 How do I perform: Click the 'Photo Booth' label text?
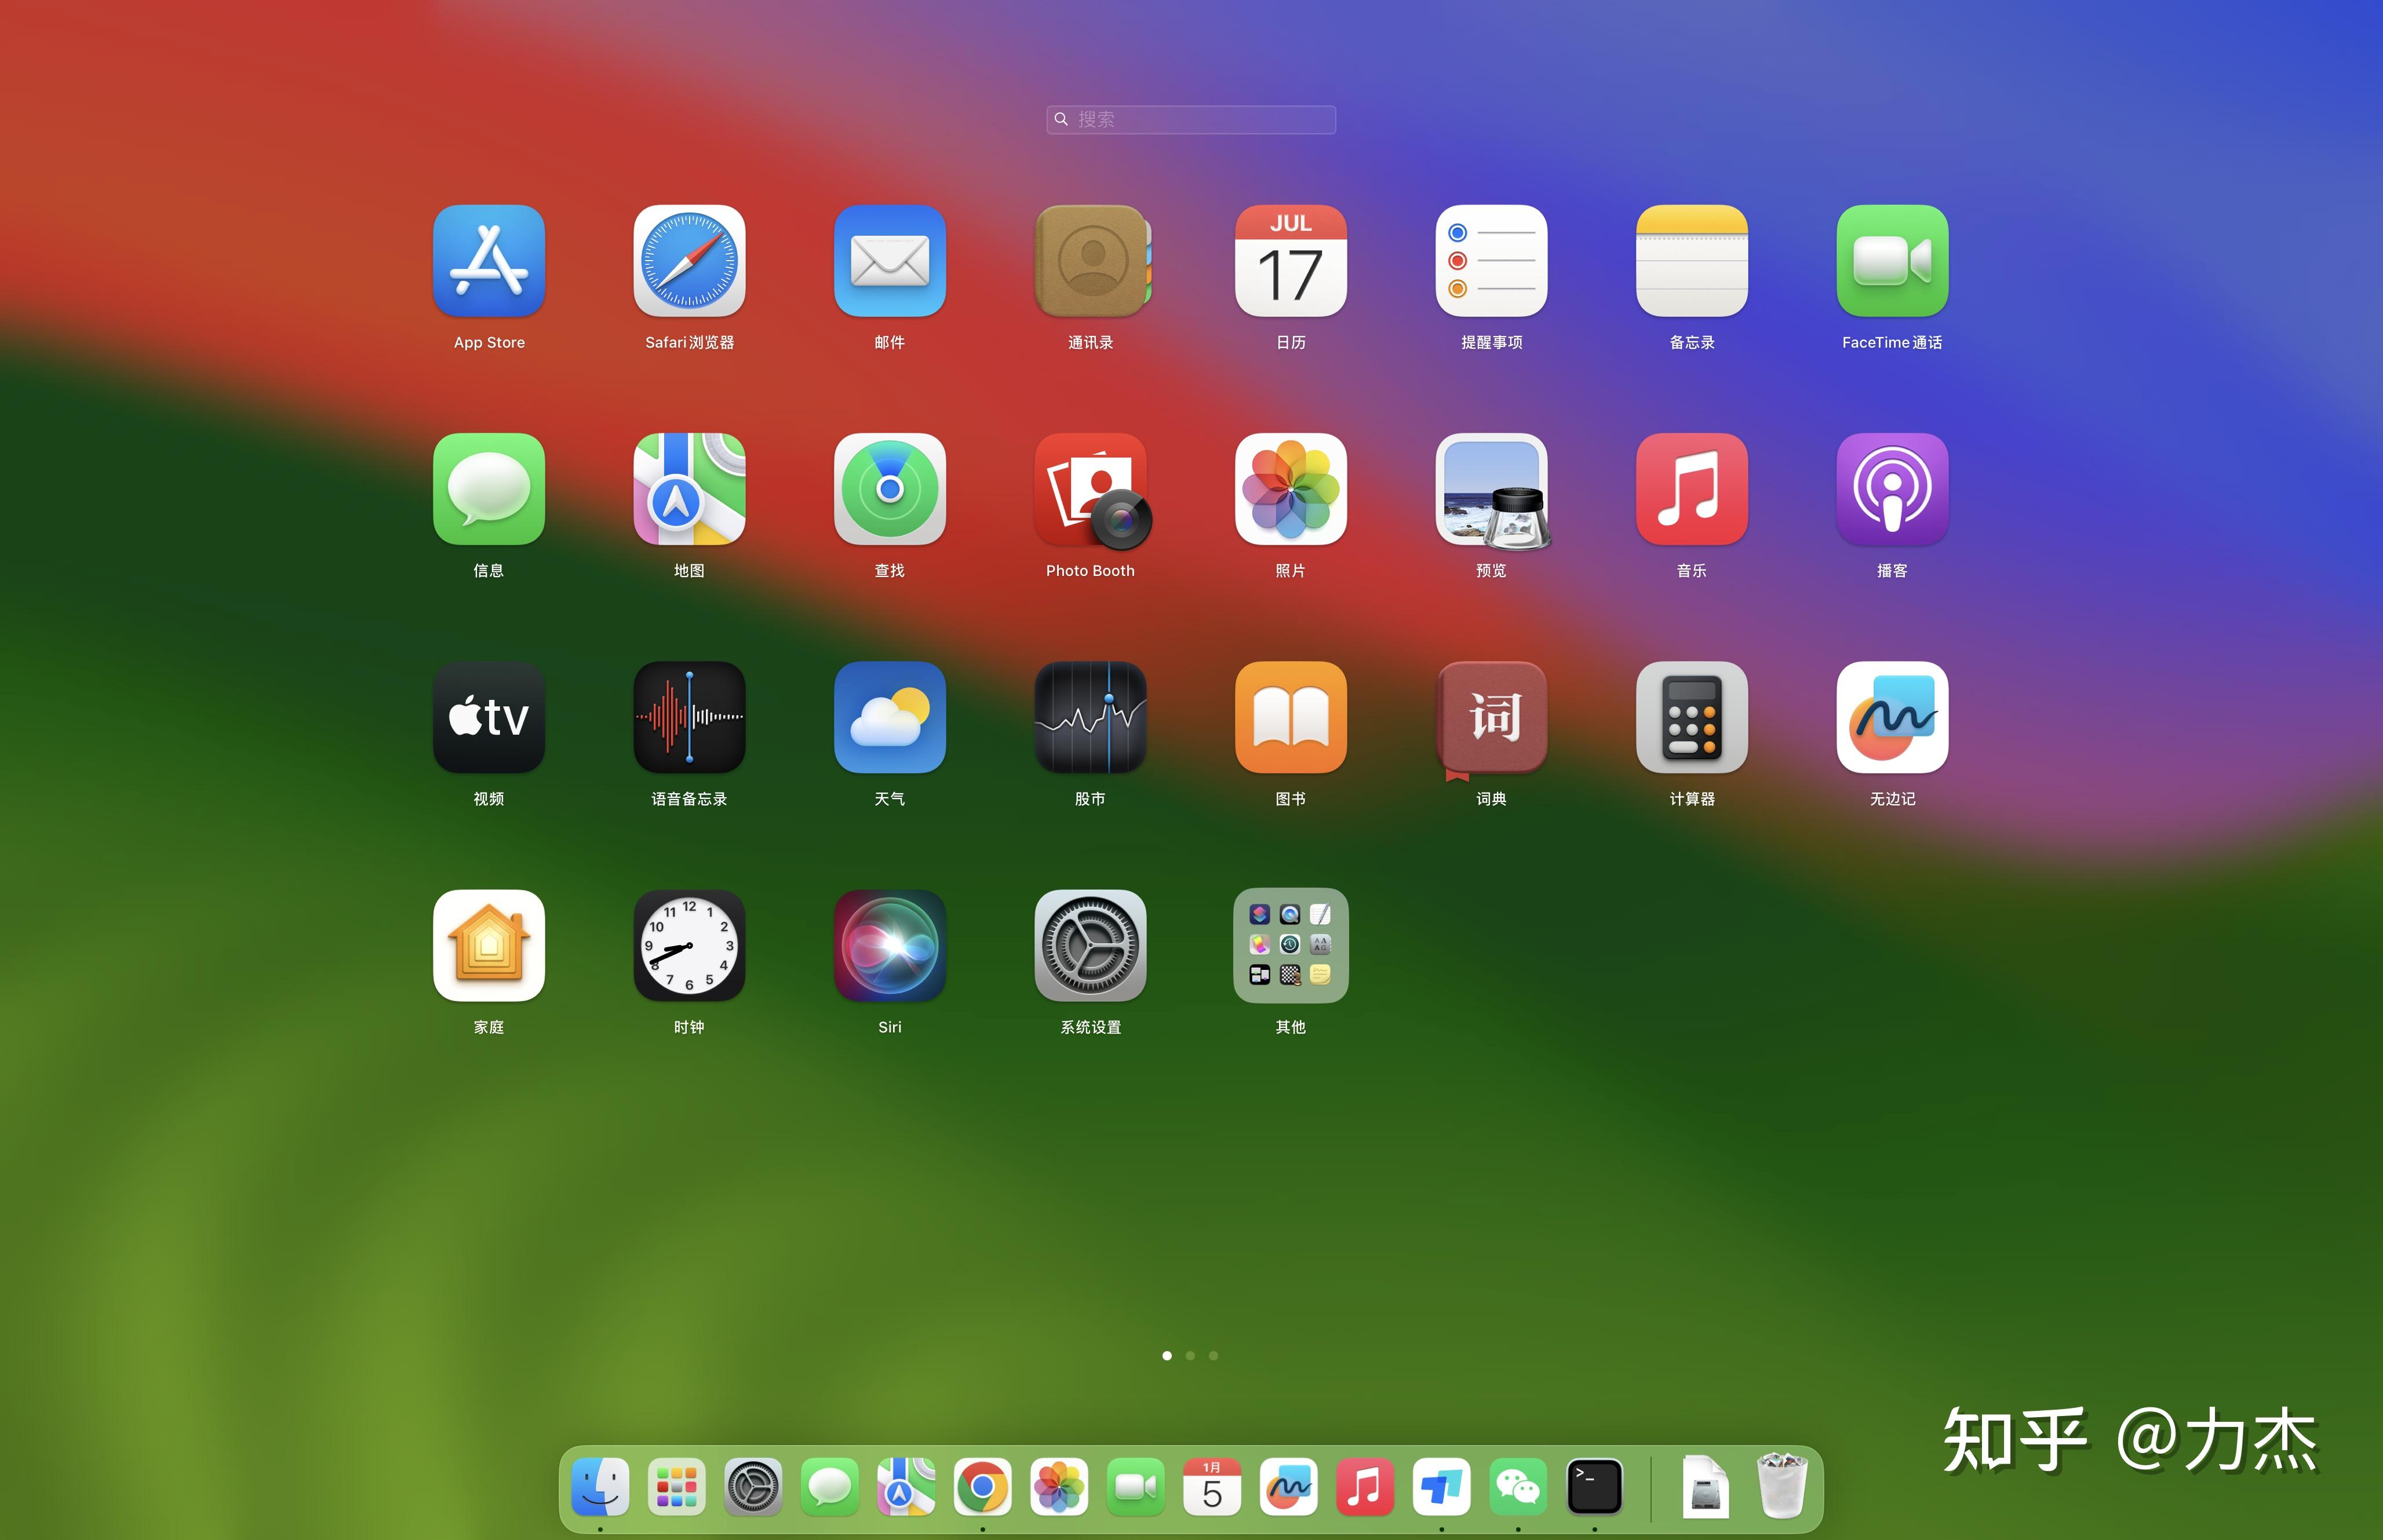pyautogui.click(x=1090, y=570)
